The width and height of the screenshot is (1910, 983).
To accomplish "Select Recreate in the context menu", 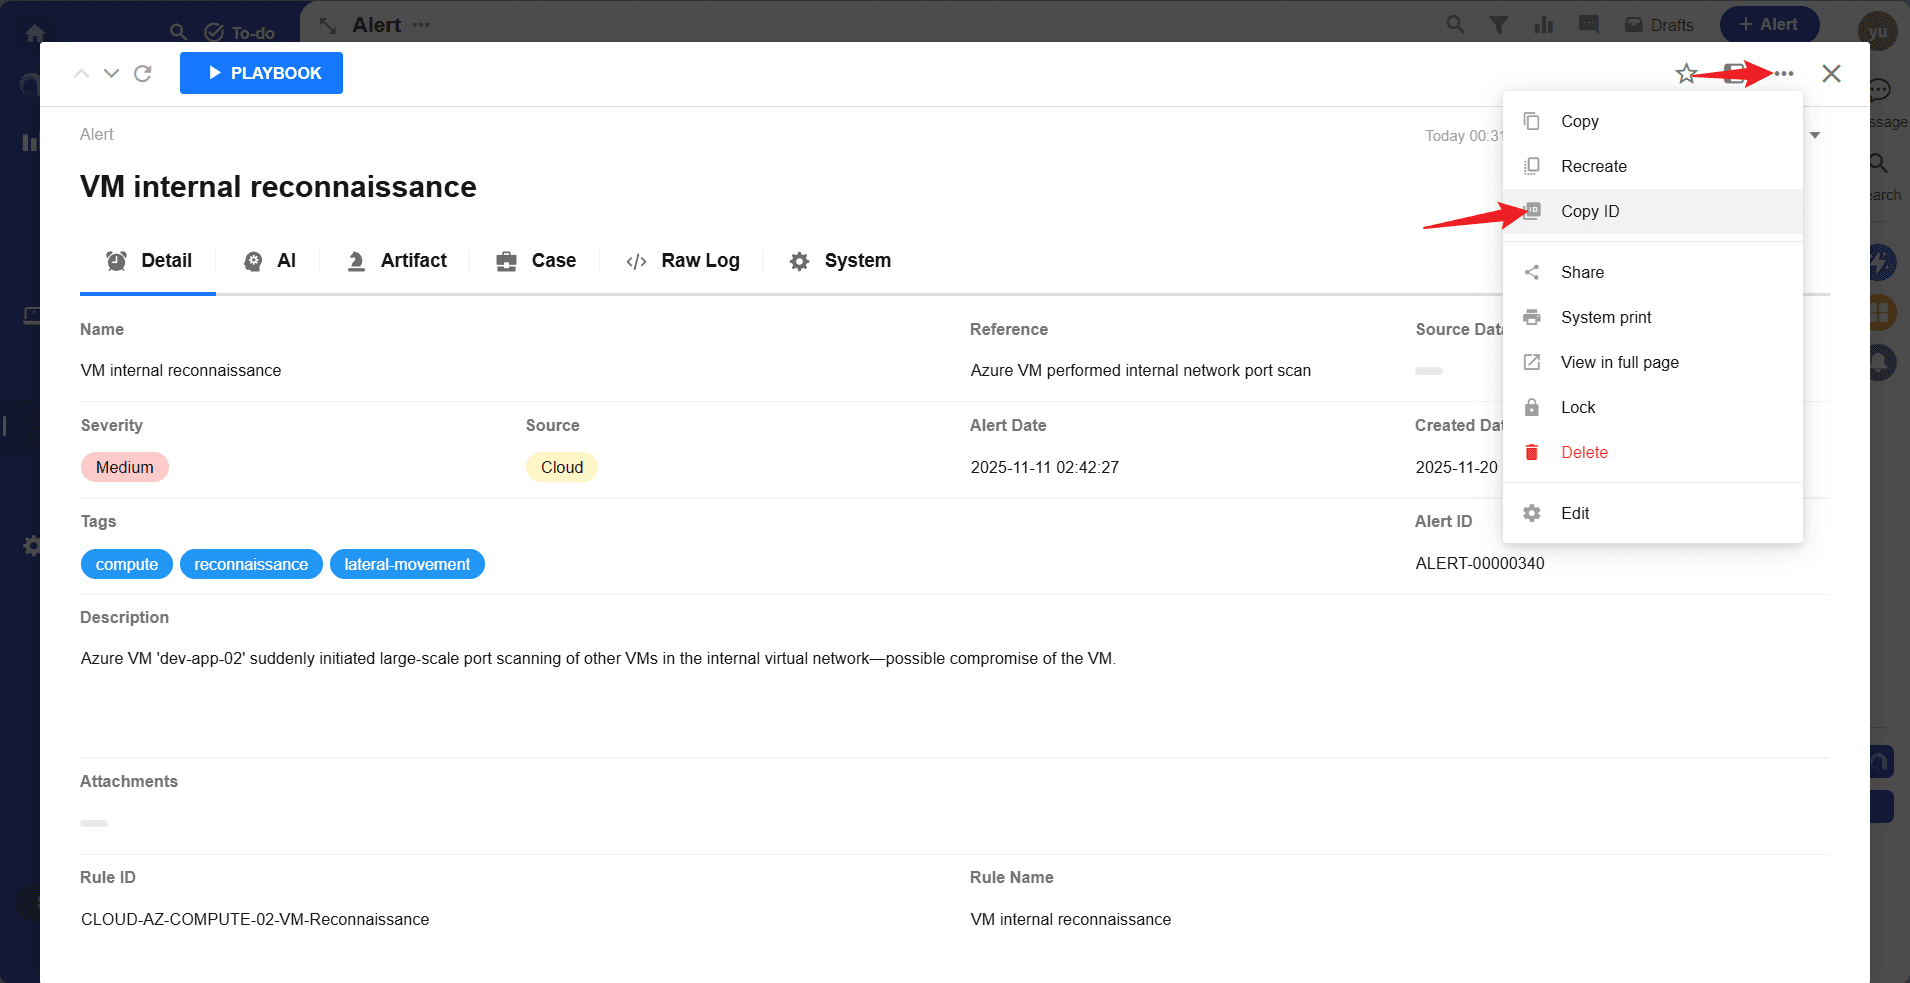I will click(1593, 166).
